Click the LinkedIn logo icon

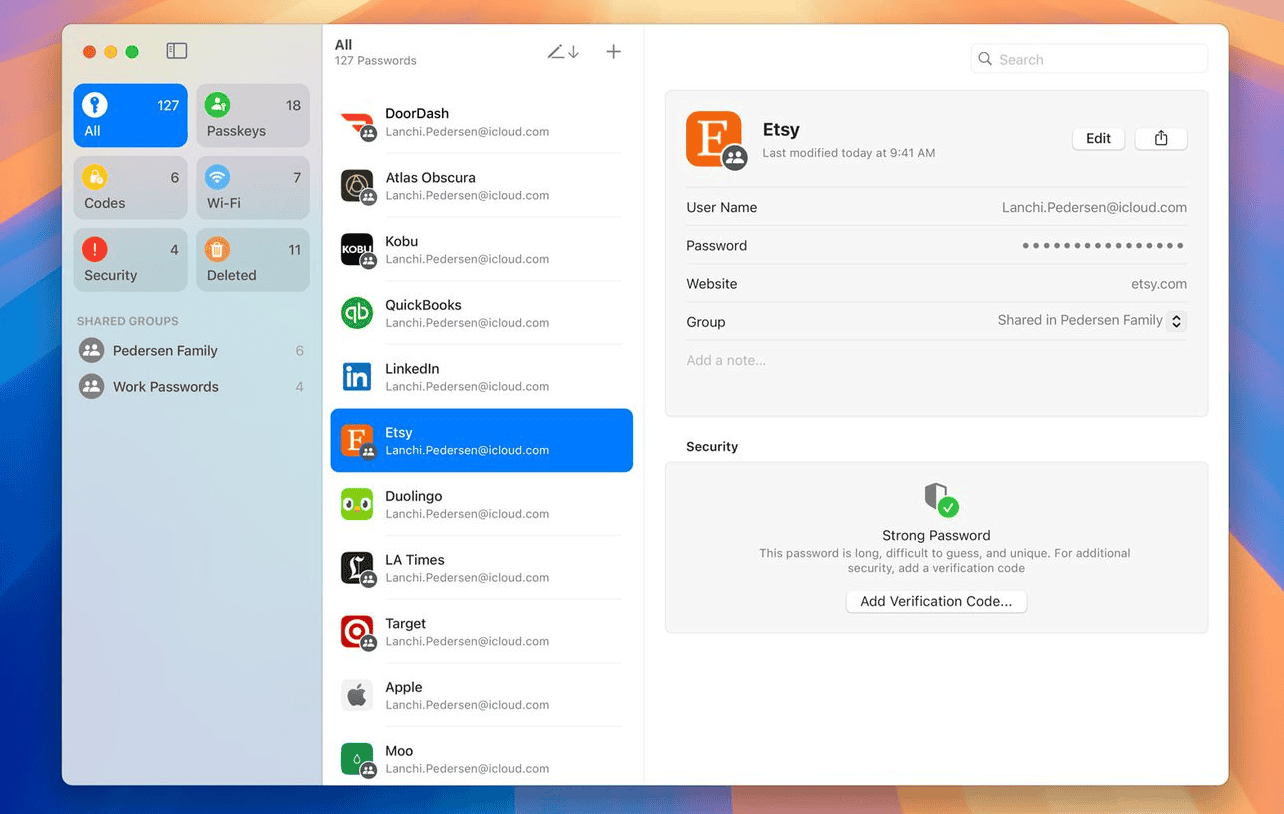click(357, 377)
